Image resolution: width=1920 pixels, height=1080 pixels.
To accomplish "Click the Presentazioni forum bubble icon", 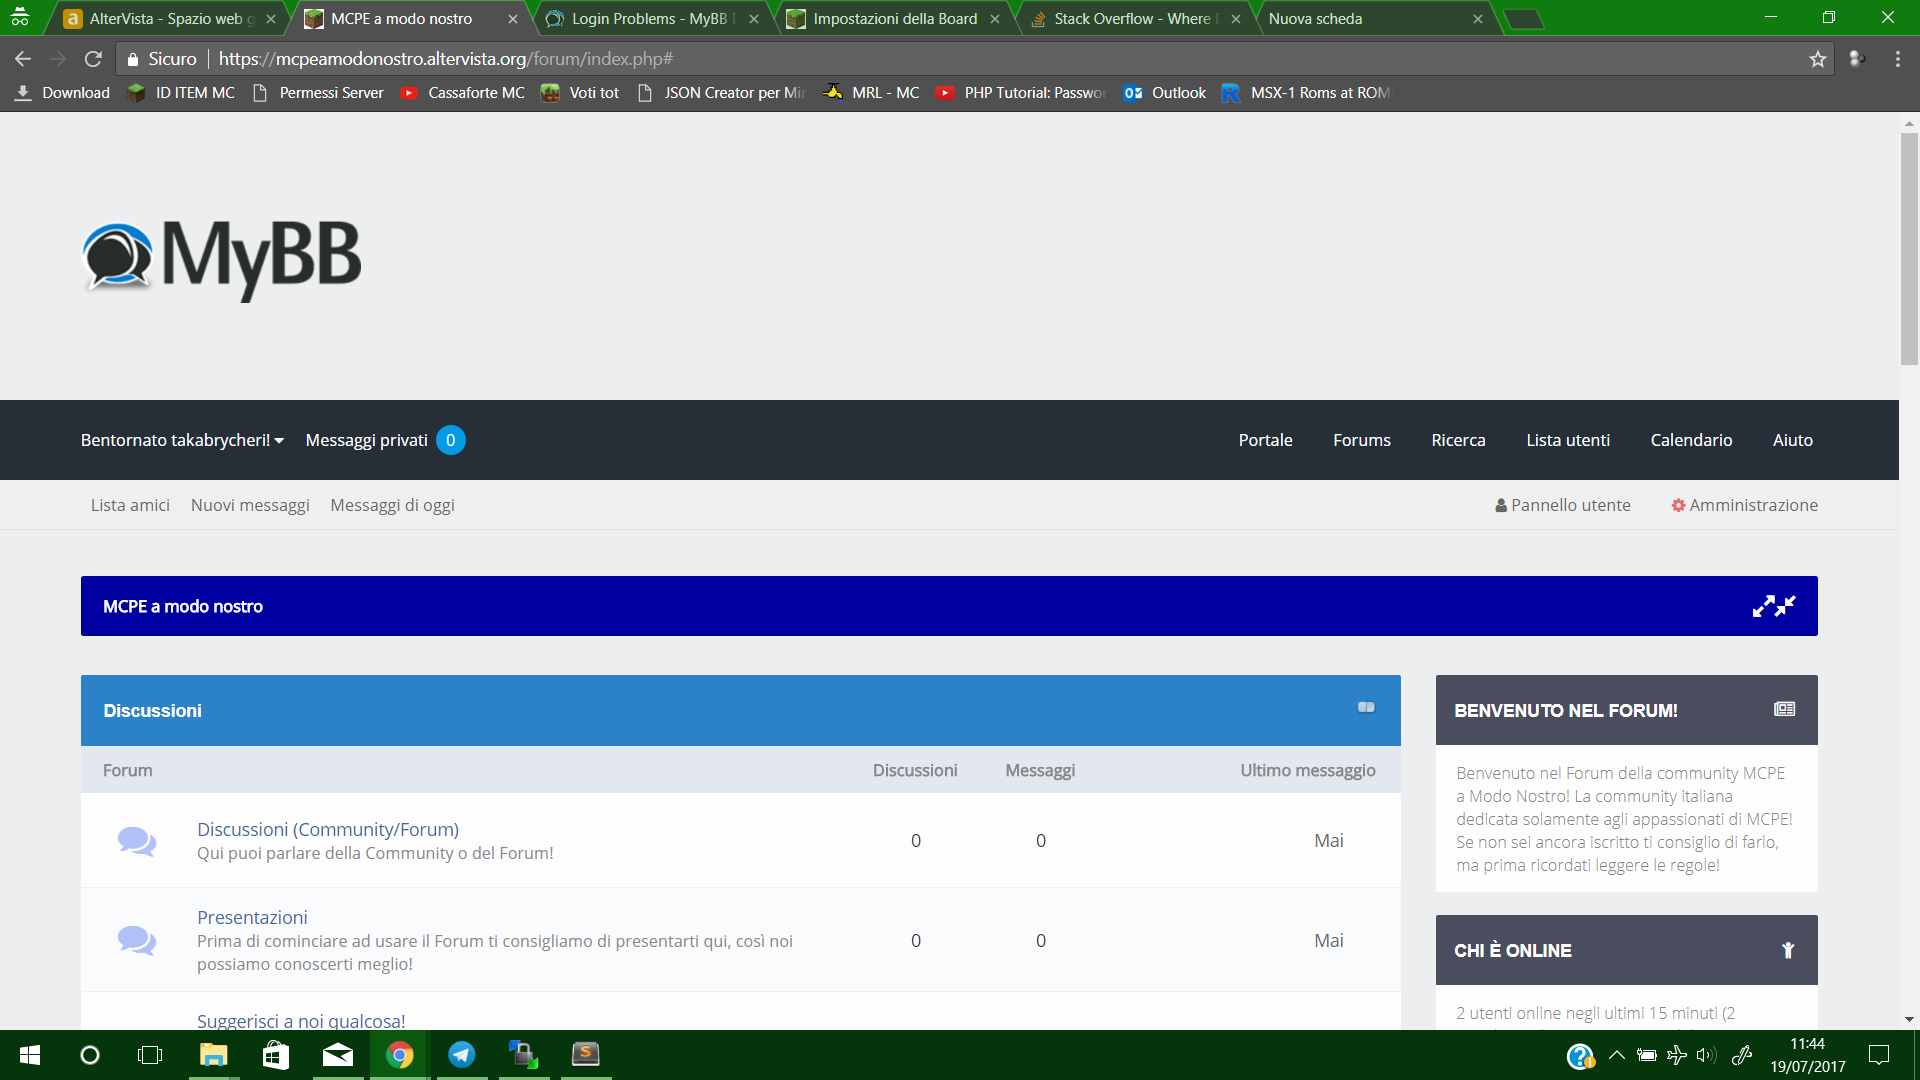I will coord(137,940).
